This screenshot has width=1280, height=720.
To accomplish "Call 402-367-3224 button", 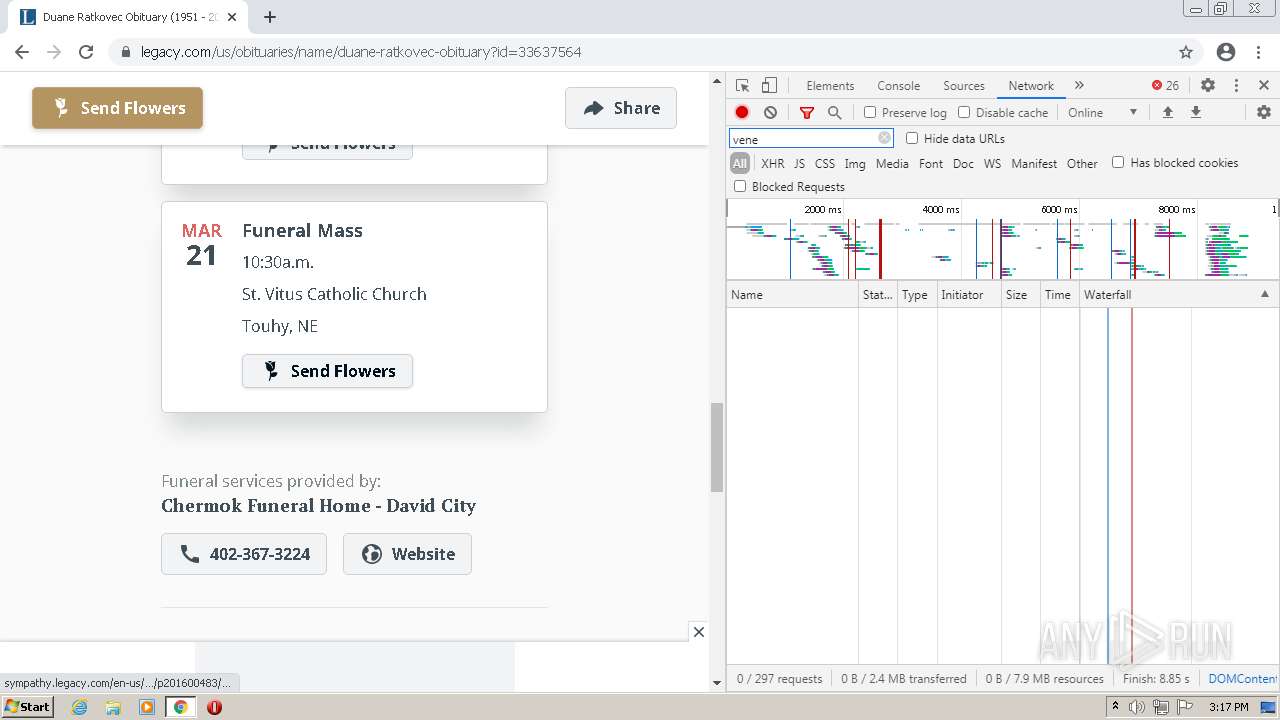I will tap(244, 554).
